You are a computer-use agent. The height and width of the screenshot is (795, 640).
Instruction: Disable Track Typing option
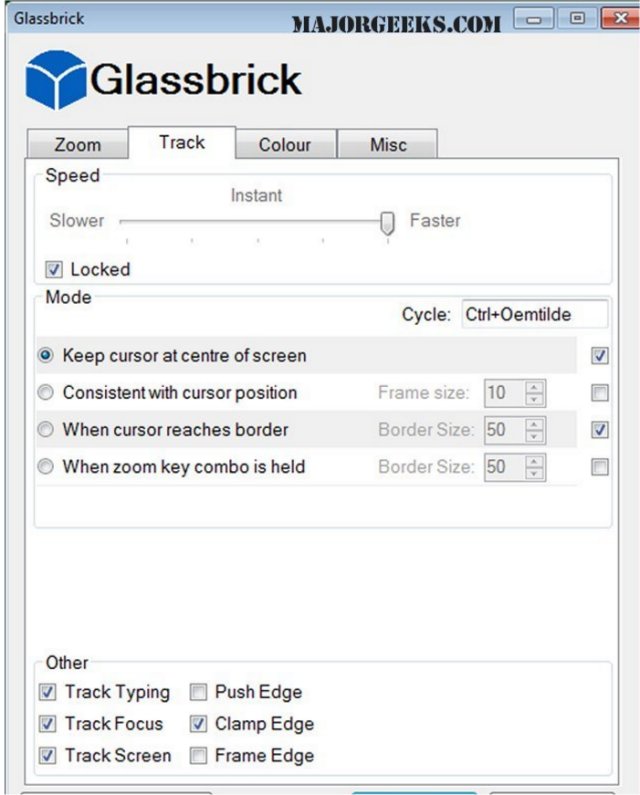48,692
